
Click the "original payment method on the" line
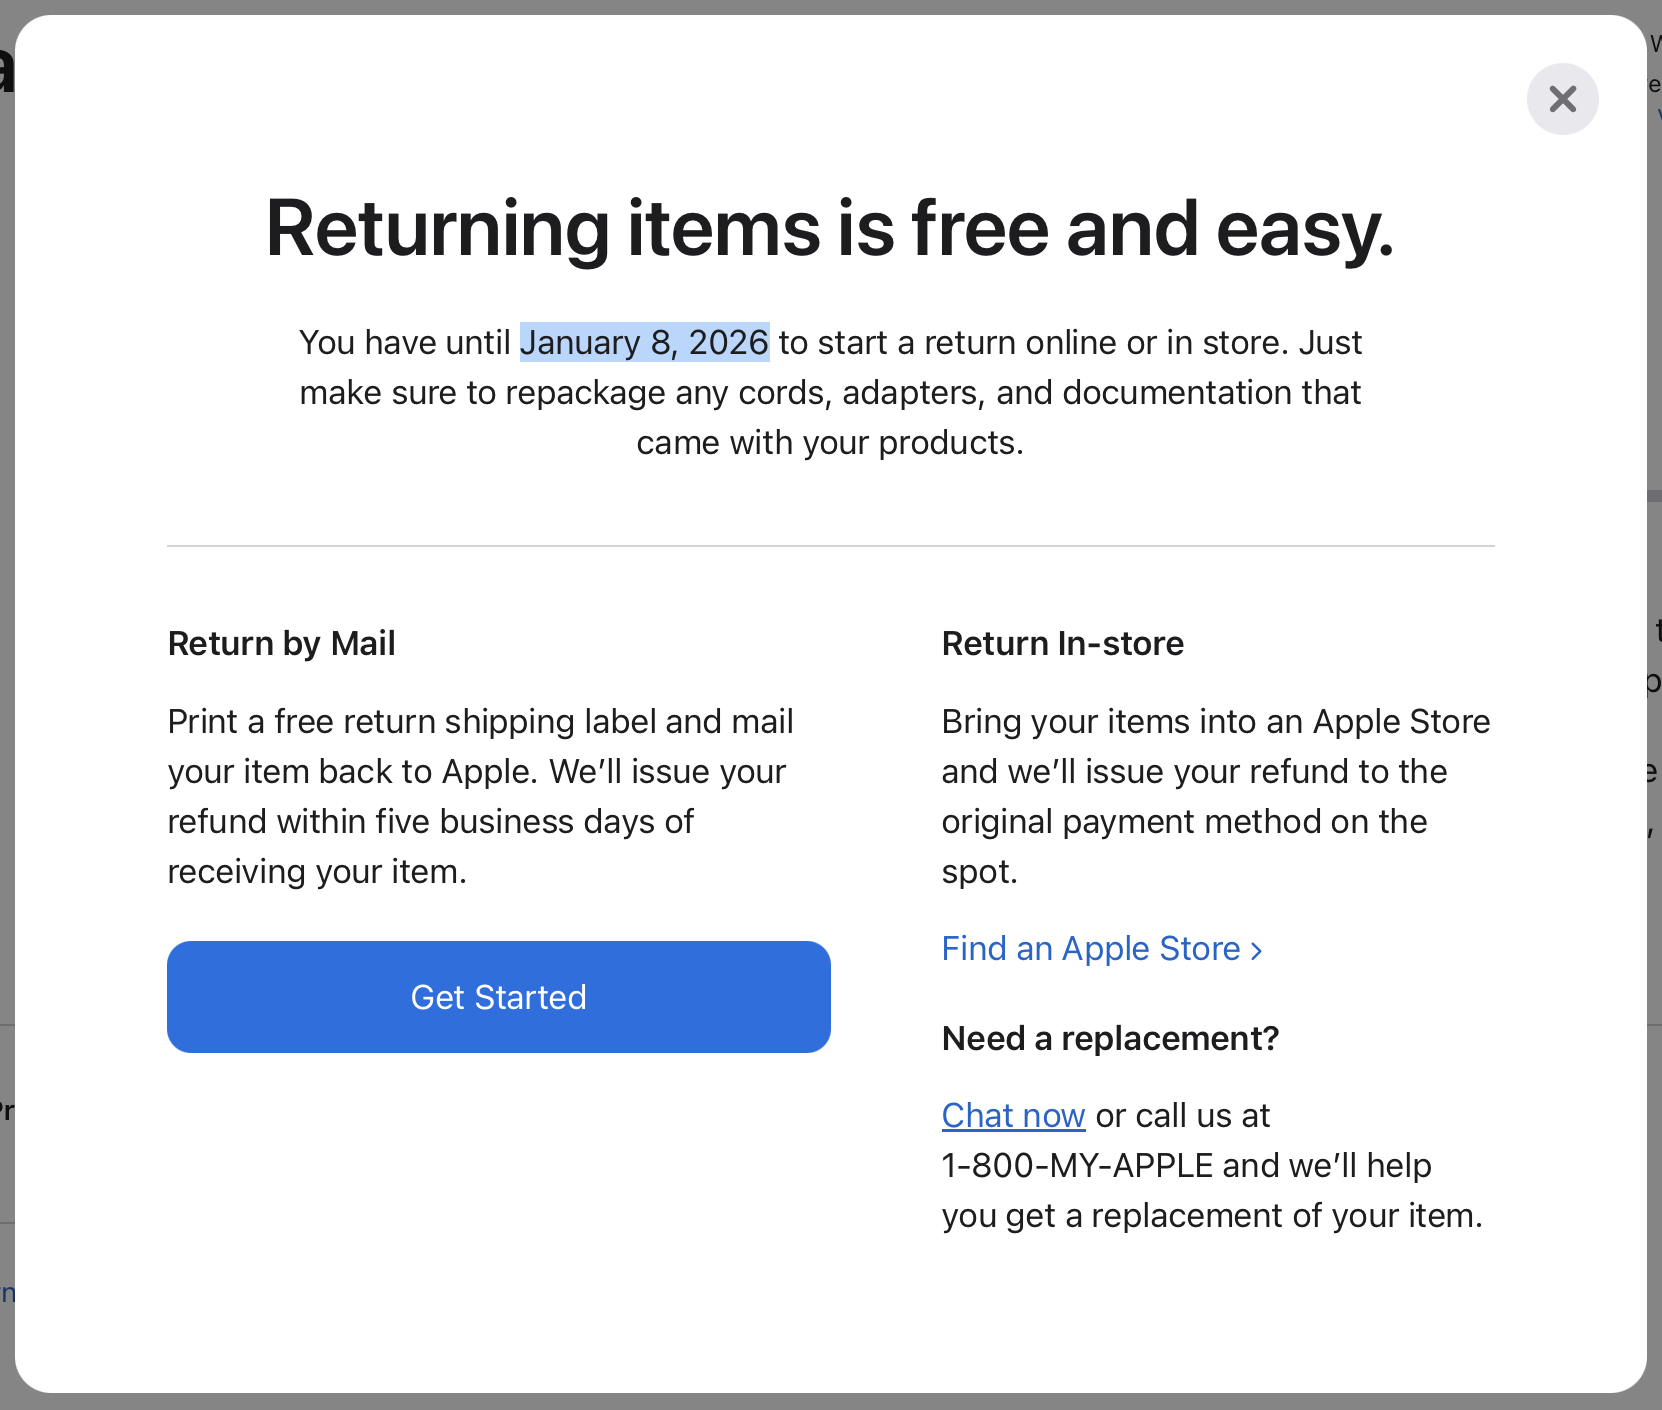click(x=1184, y=821)
